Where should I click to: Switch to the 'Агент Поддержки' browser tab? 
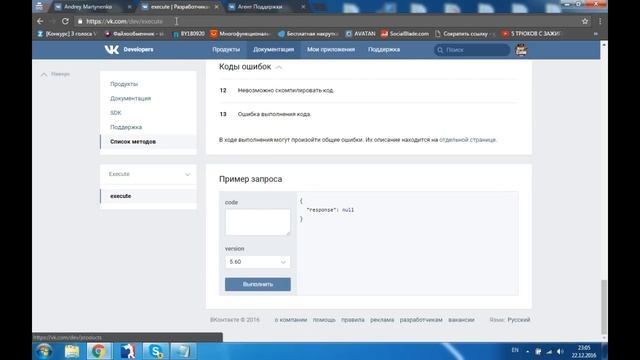pyautogui.click(x=259, y=7)
